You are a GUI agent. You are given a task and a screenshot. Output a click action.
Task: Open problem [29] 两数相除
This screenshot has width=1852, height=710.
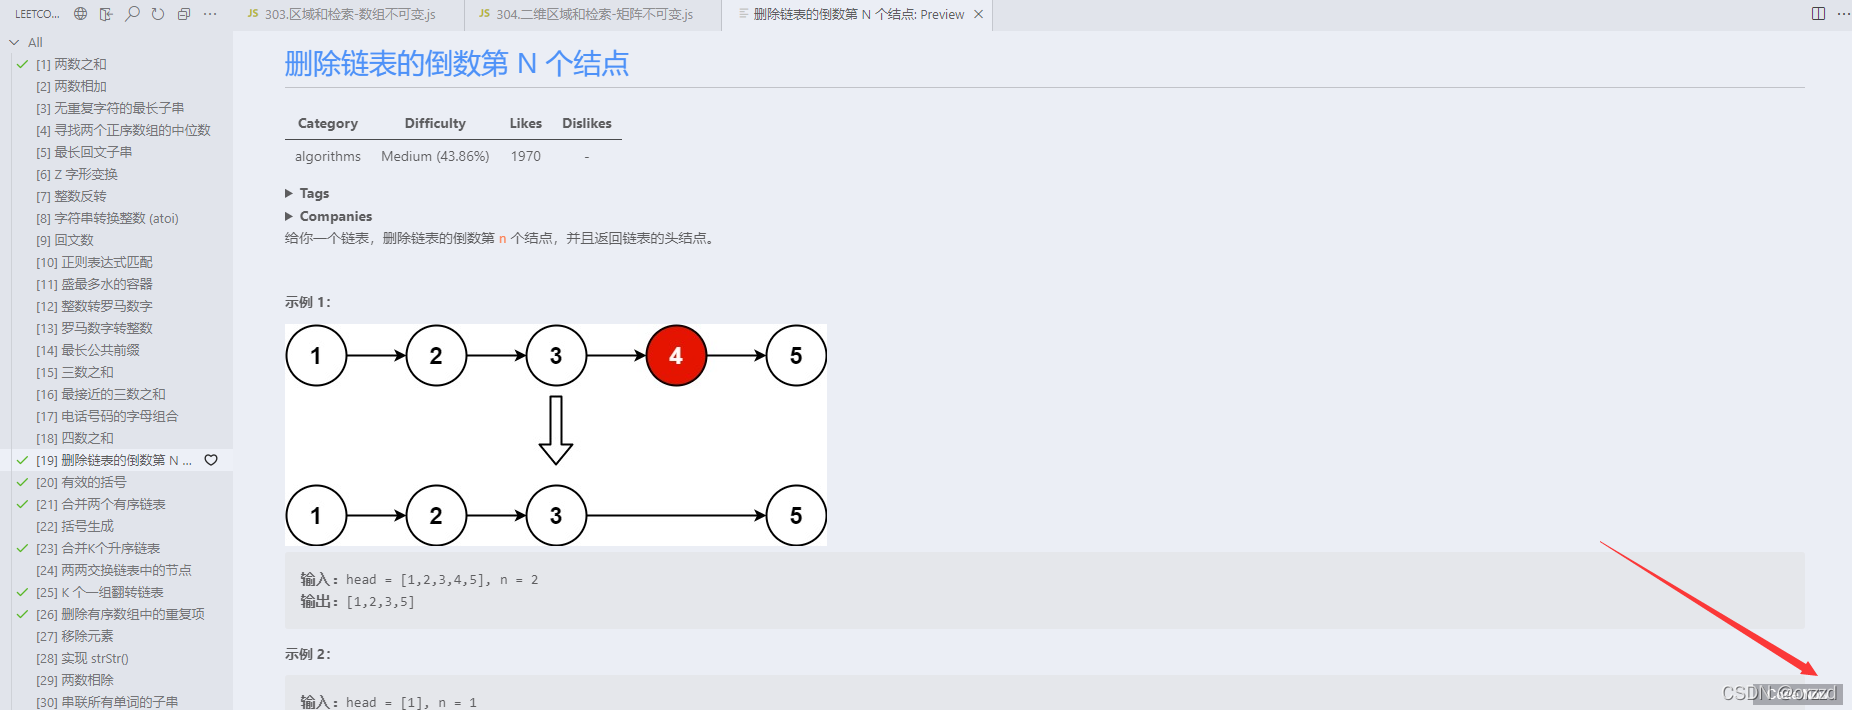(75, 680)
